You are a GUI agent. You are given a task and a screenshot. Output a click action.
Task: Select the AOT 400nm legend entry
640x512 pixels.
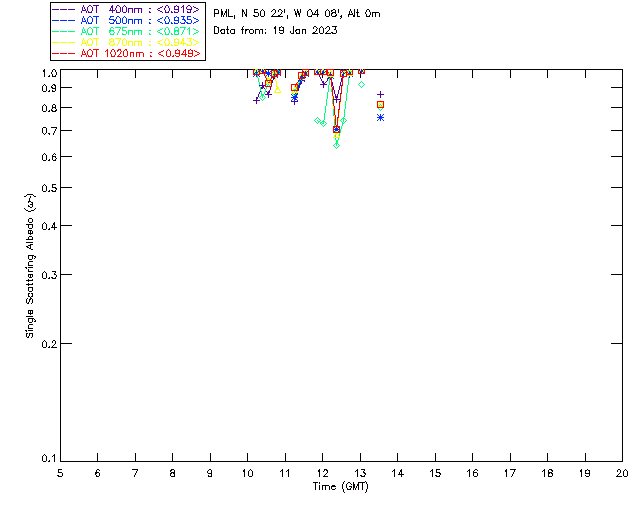pos(126,10)
